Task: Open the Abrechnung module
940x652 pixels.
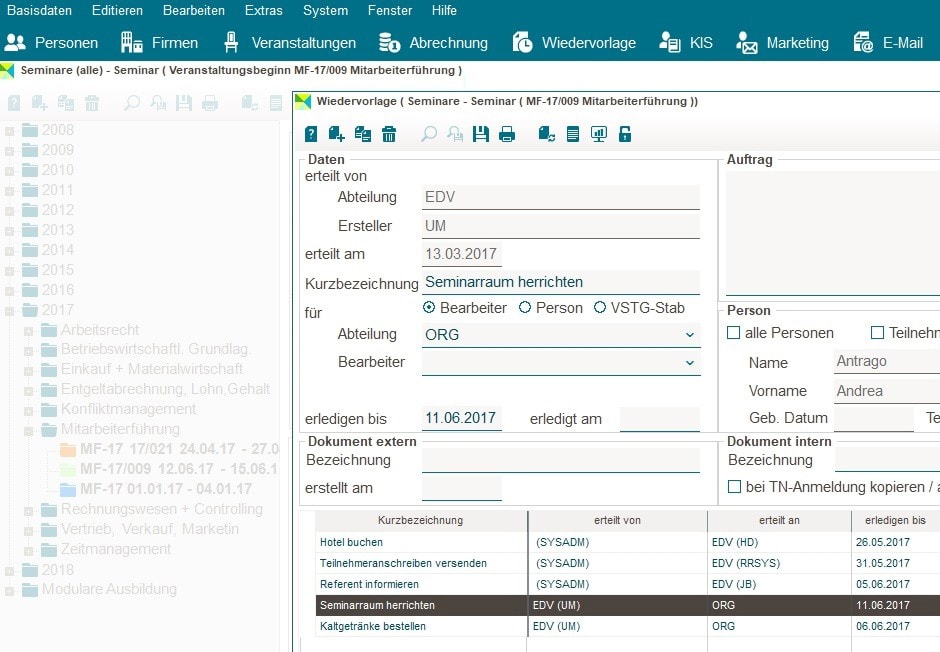Action: [433, 43]
